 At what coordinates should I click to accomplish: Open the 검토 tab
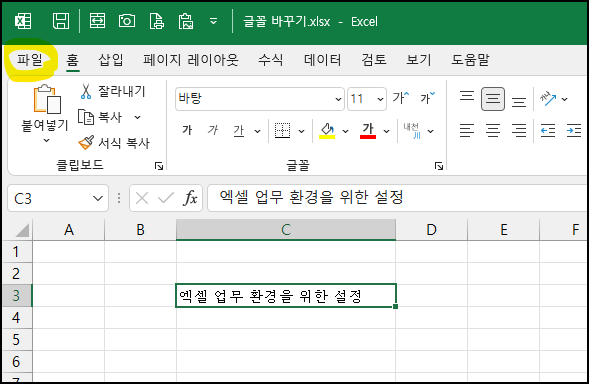coord(374,59)
